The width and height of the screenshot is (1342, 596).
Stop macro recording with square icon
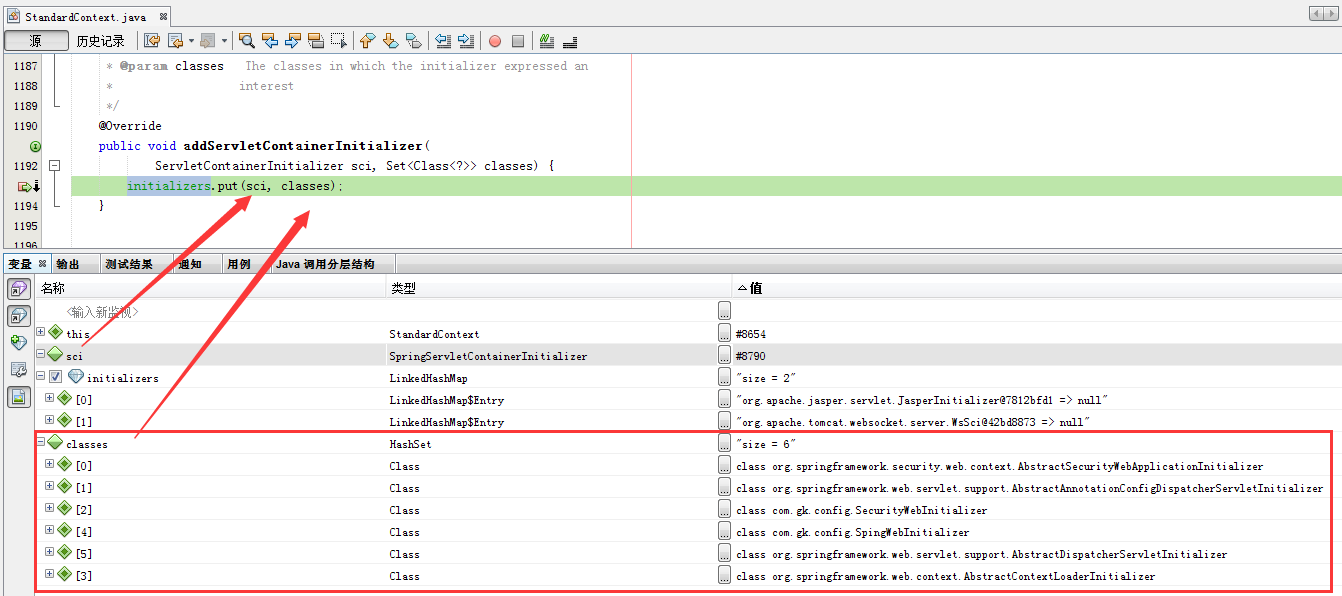[518, 41]
